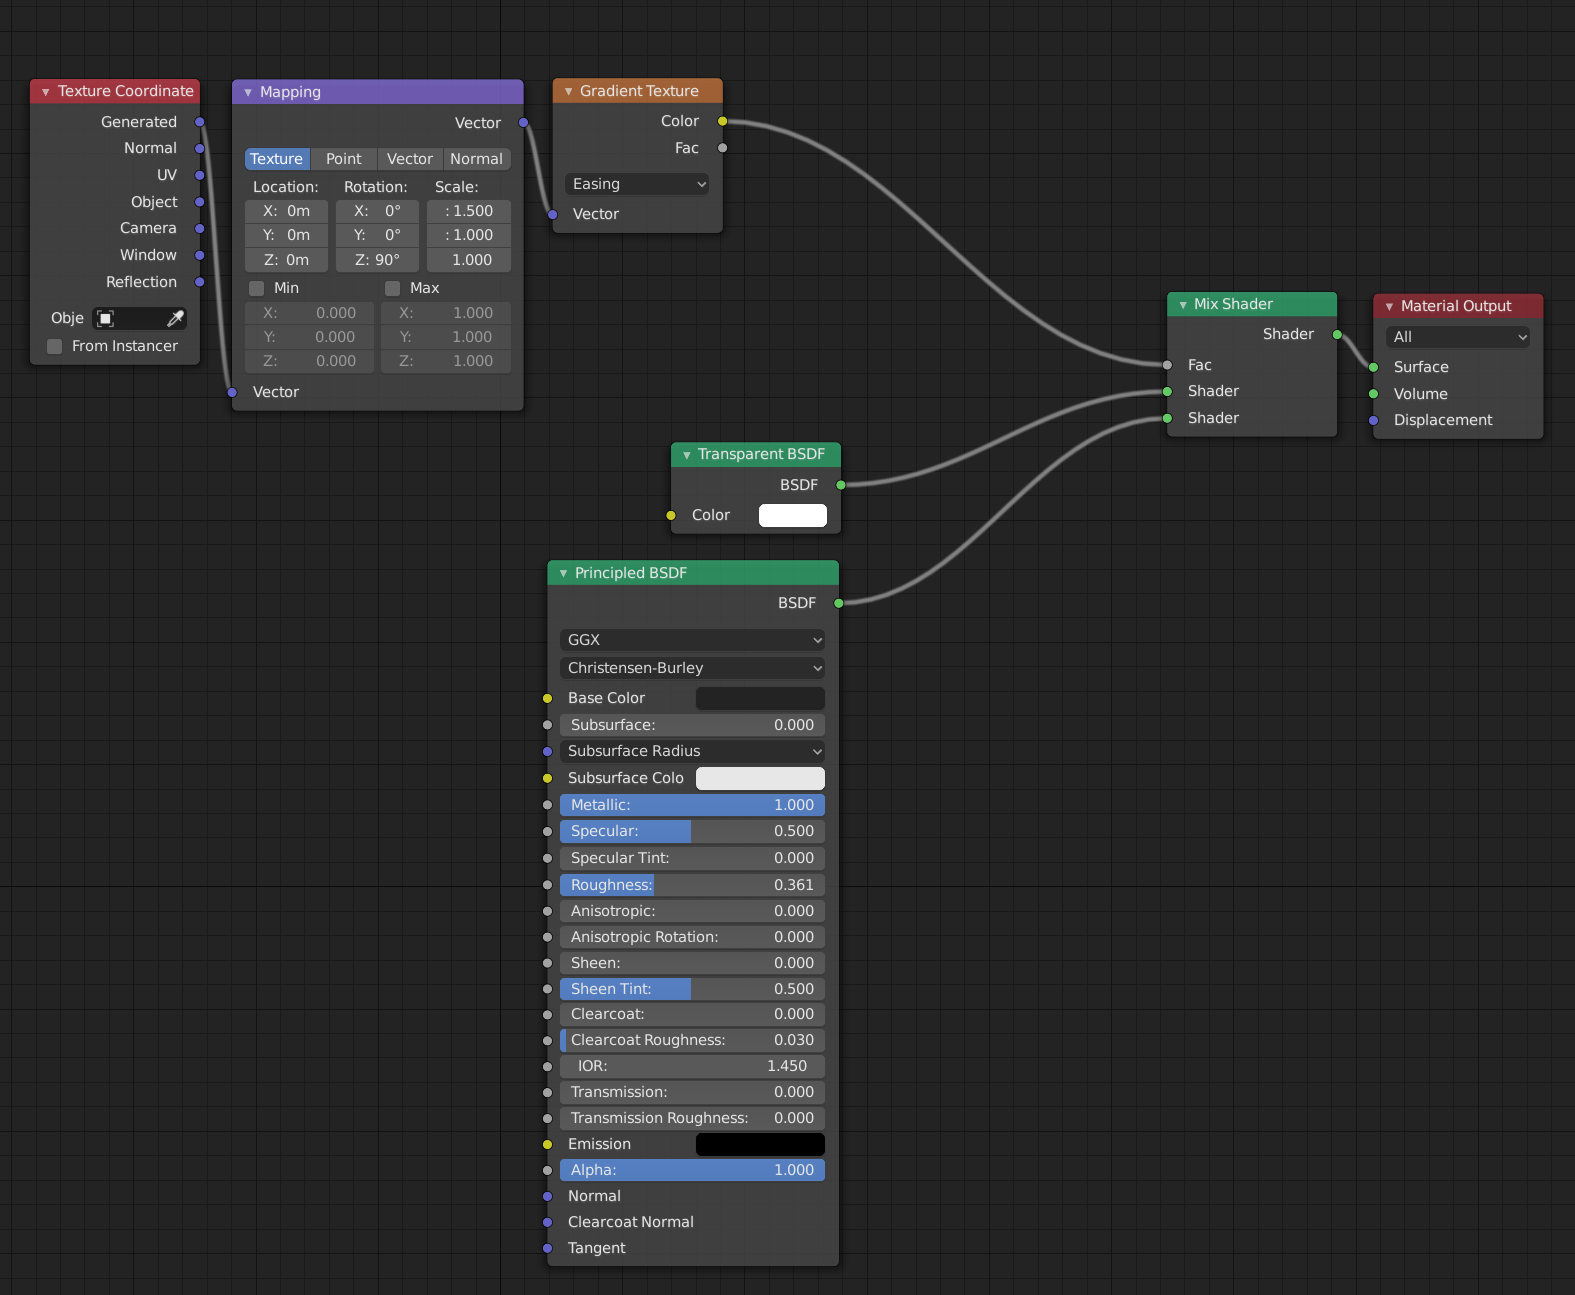This screenshot has width=1575, height=1295.
Task: Switch Mapping type to Point tab
Action: coord(343,159)
